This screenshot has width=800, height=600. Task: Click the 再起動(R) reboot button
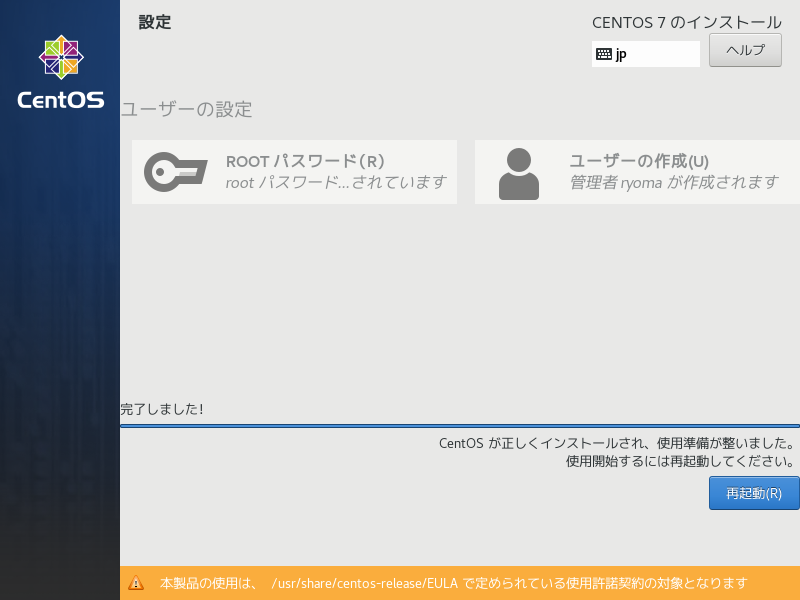pos(754,493)
